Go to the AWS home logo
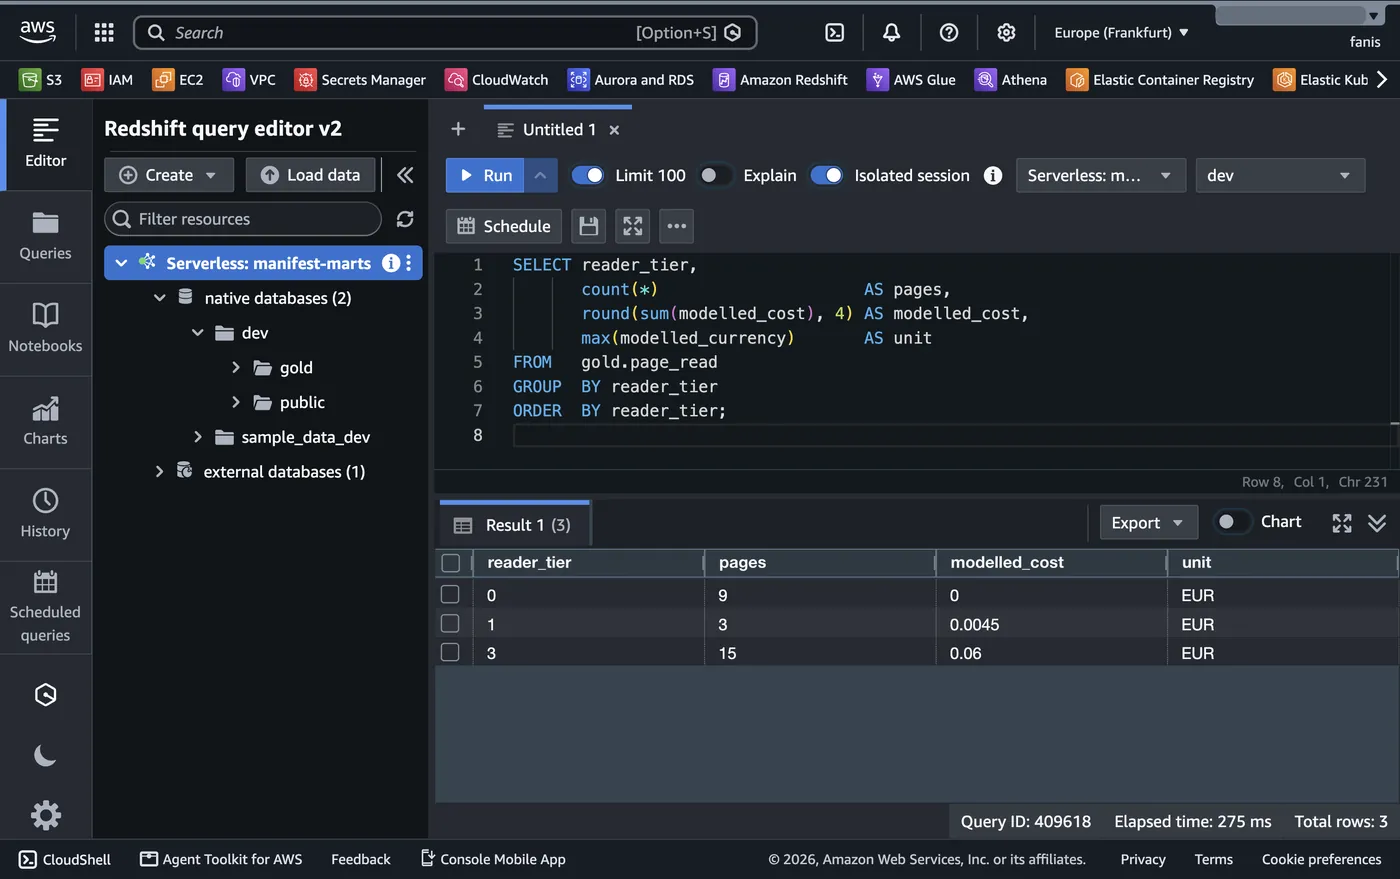This screenshot has height=879, width=1400. [x=38, y=32]
